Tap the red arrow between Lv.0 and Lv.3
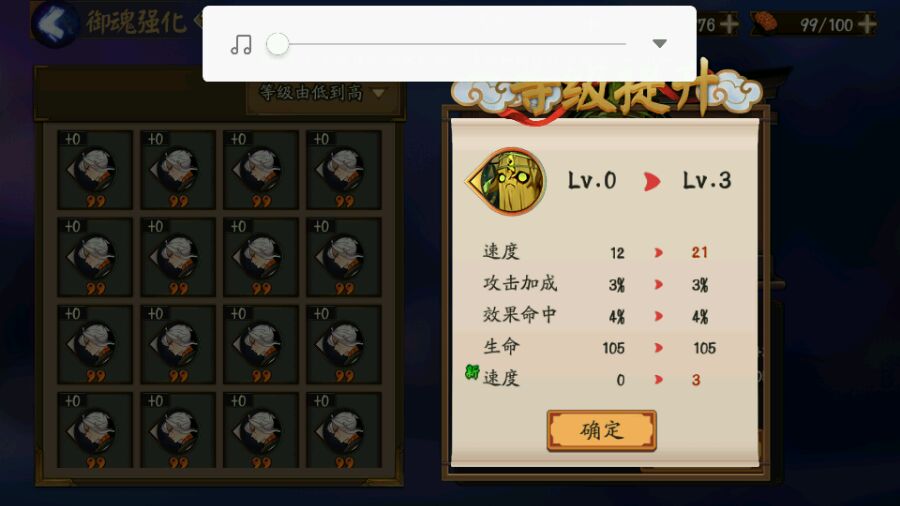Viewport: 900px width, 506px height. (651, 181)
